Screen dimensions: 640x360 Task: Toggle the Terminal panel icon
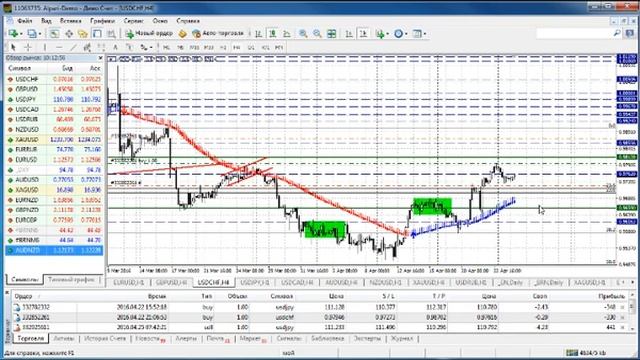point(97,34)
